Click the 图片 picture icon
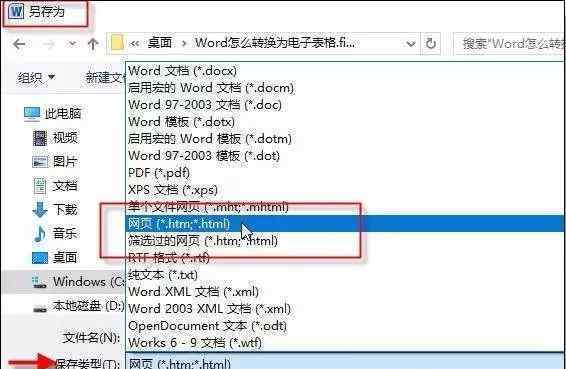Image resolution: width=566 pixels, height=369 pixels. point(40,162)
